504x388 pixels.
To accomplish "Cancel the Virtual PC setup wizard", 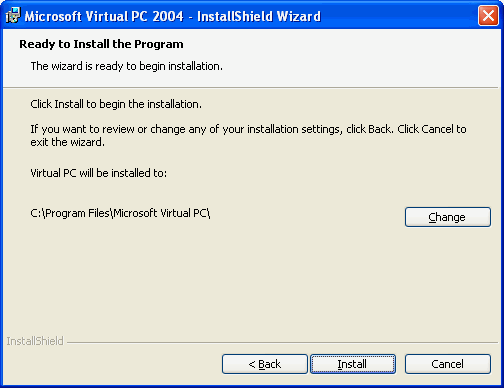I will (448, 364).
